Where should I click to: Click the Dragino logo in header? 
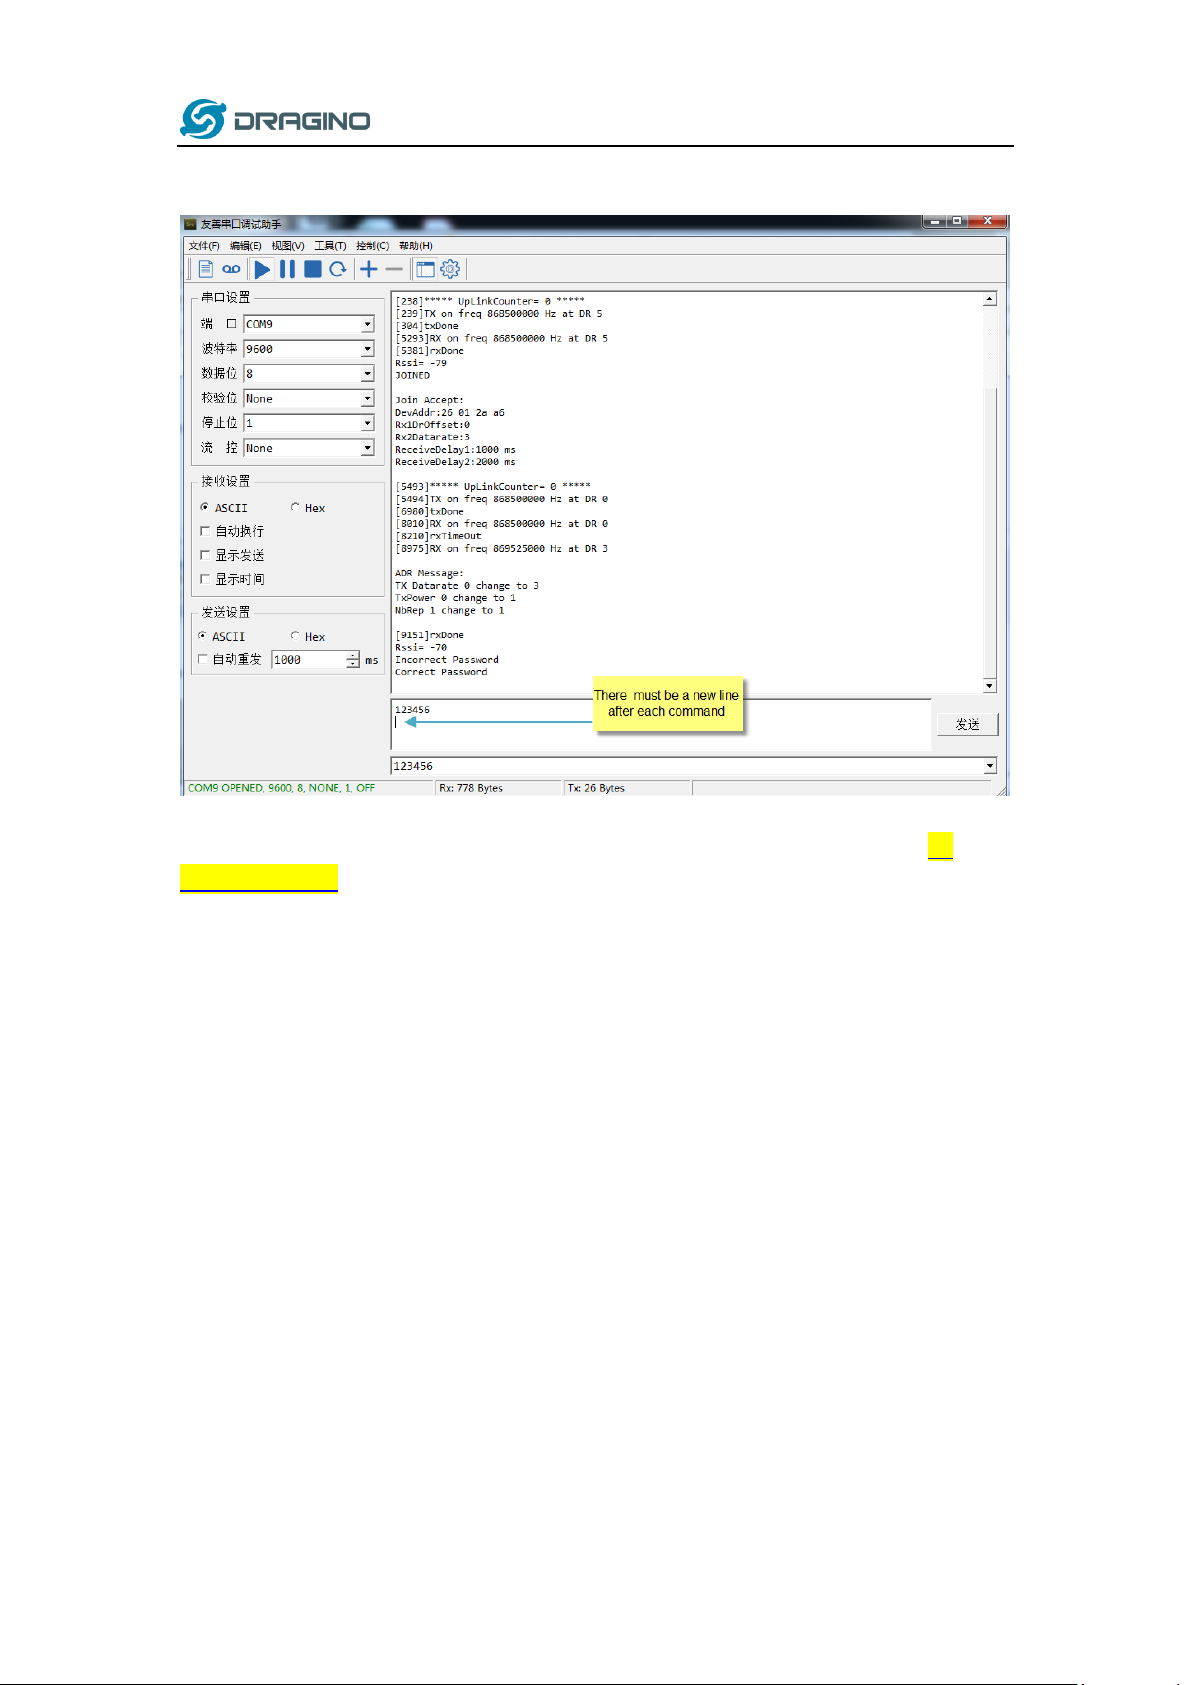[275, 119]
